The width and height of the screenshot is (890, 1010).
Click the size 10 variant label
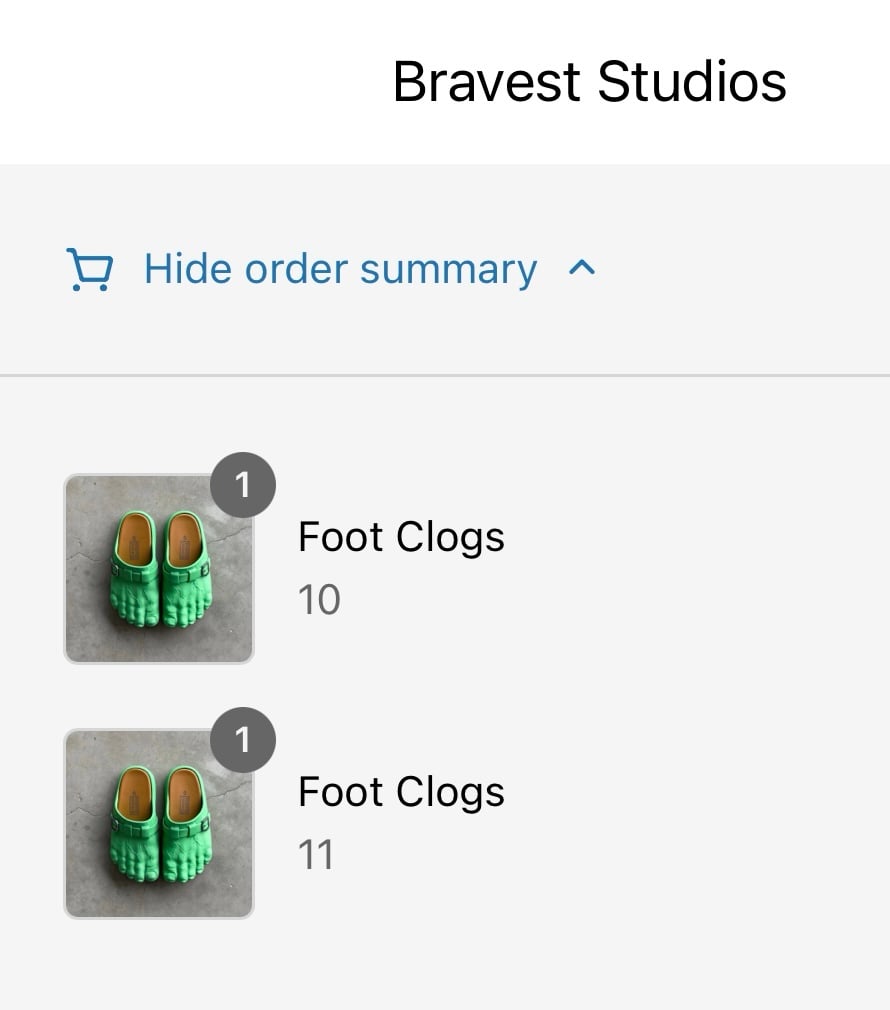[319, 600]
